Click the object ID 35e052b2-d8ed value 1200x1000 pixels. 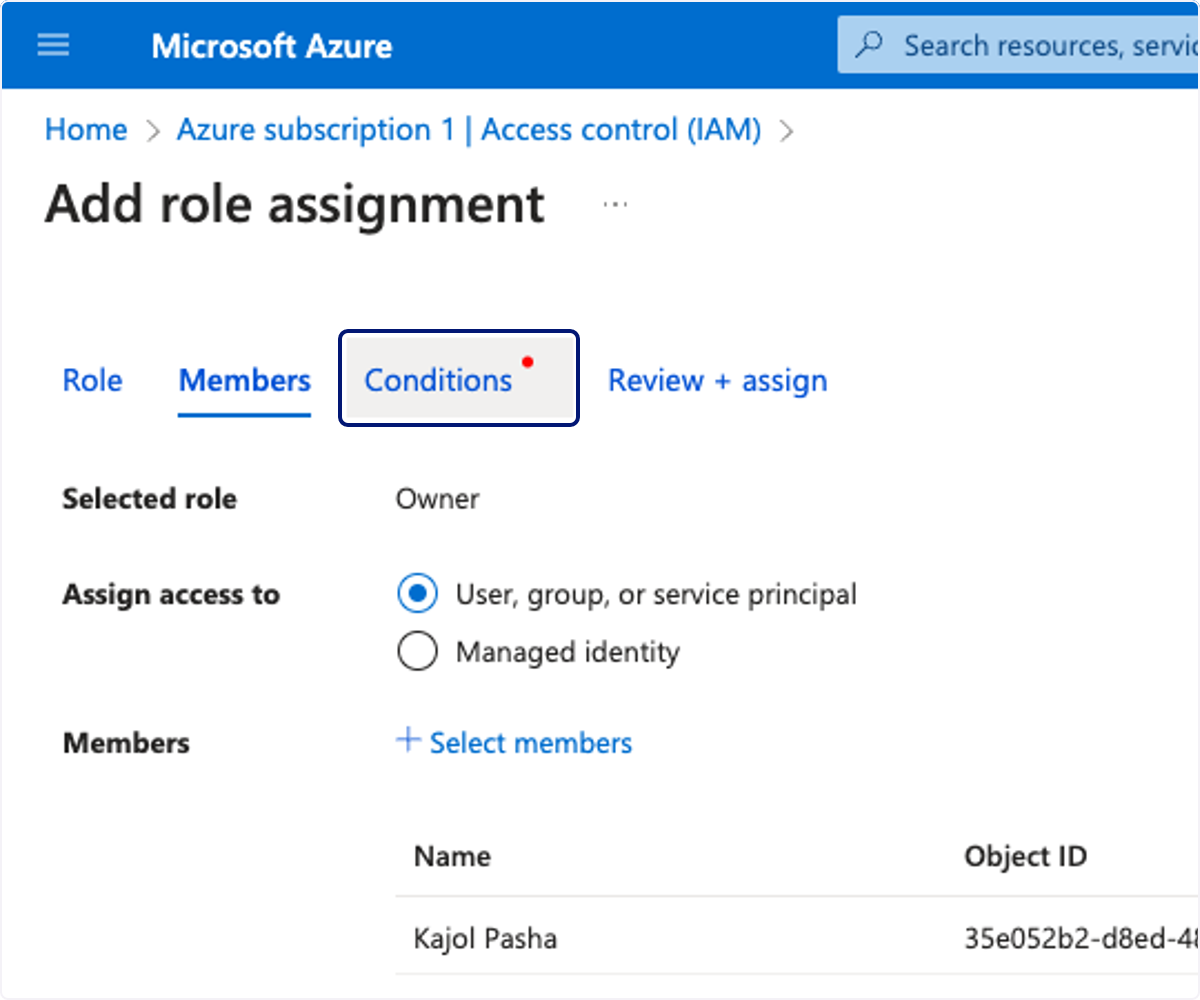click(1080, 938)
